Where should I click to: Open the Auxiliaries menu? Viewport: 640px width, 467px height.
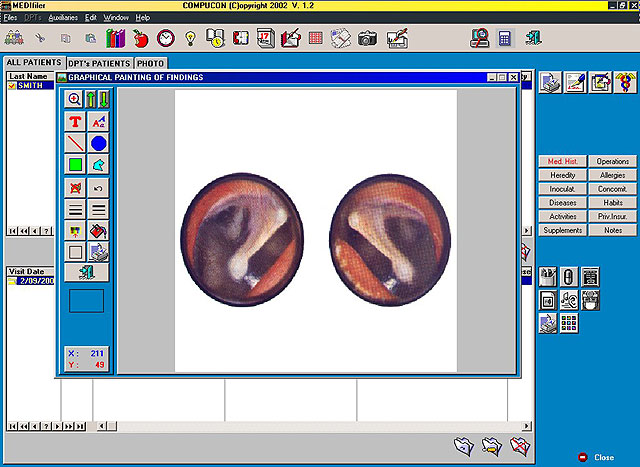point(63,18)
